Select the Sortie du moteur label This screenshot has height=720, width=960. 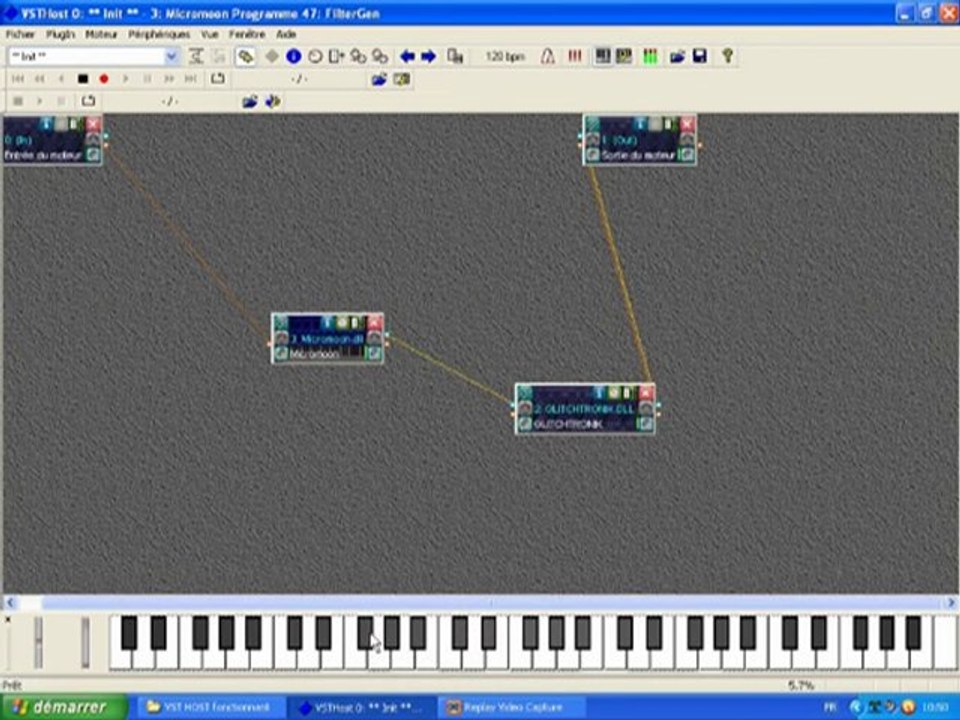[638, 156]
